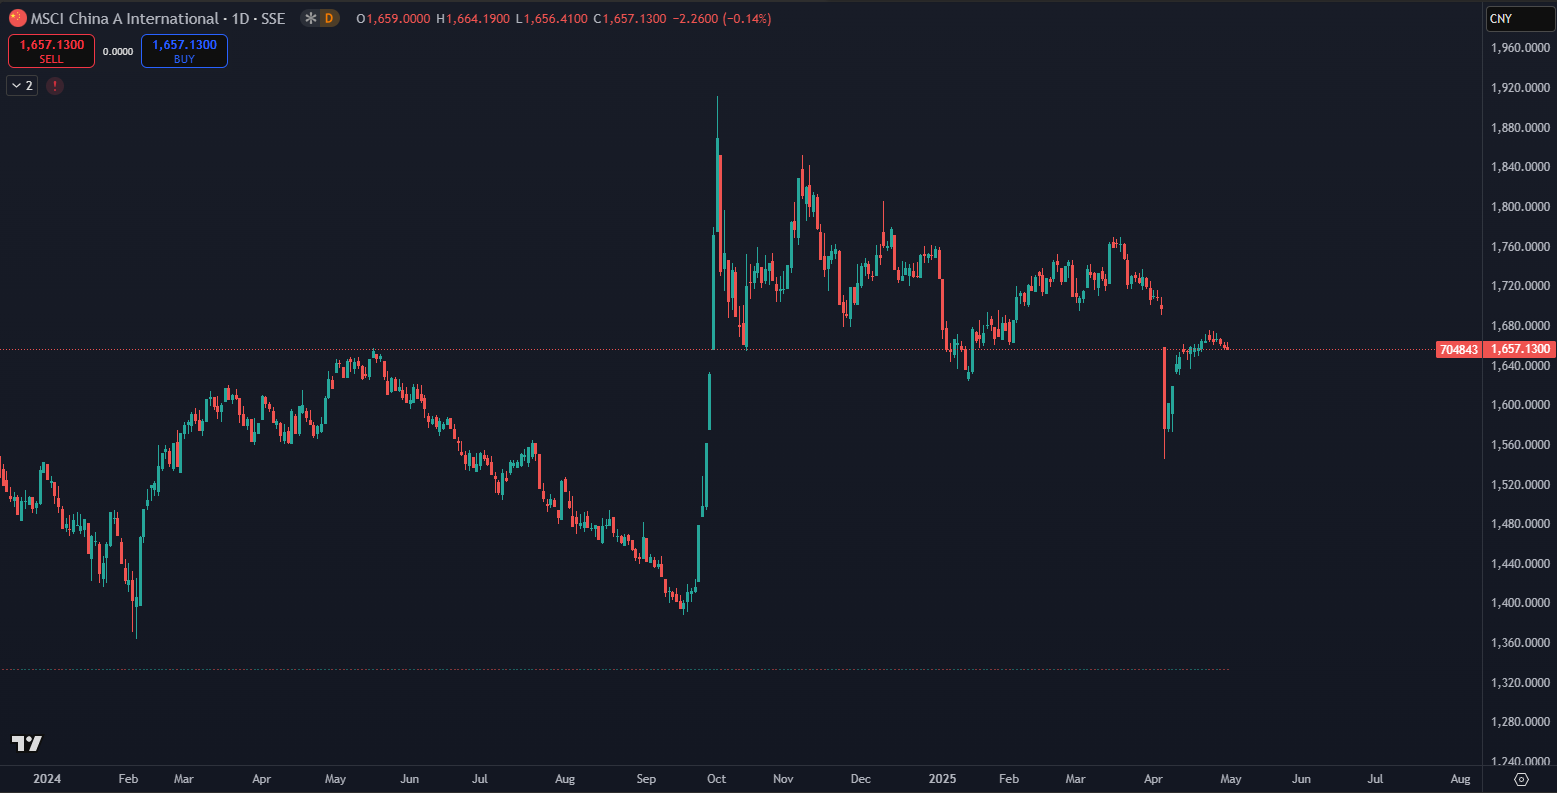Click the 2024 label on time axis
1557x793 pixels.
(x=46, y=778)
